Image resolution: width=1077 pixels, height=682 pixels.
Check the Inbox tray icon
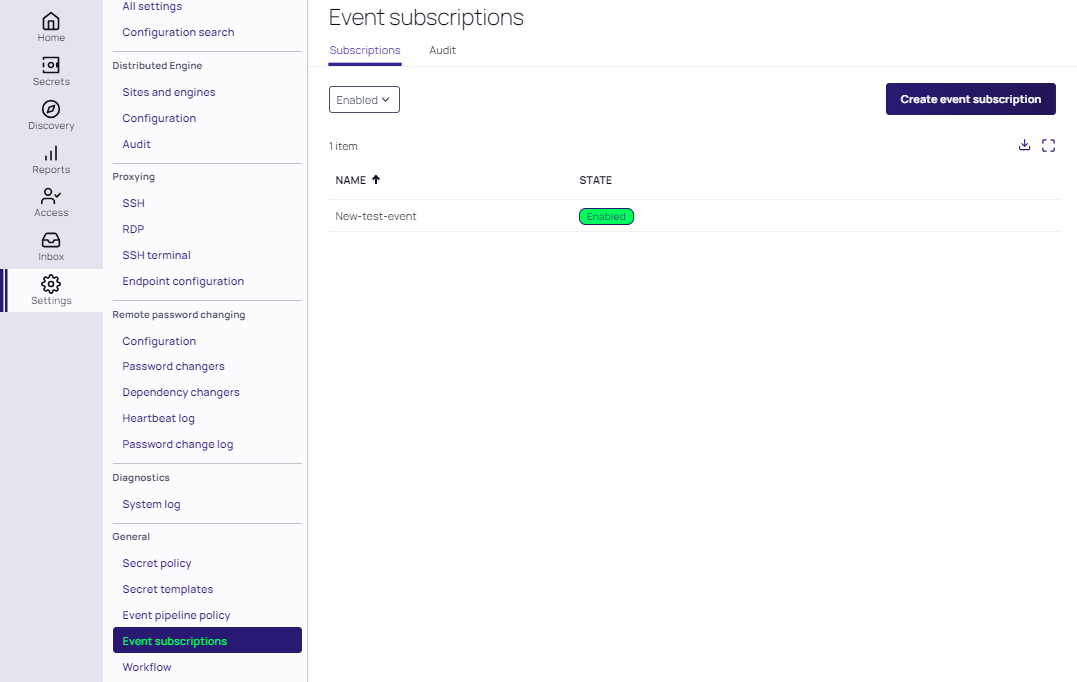51,242
